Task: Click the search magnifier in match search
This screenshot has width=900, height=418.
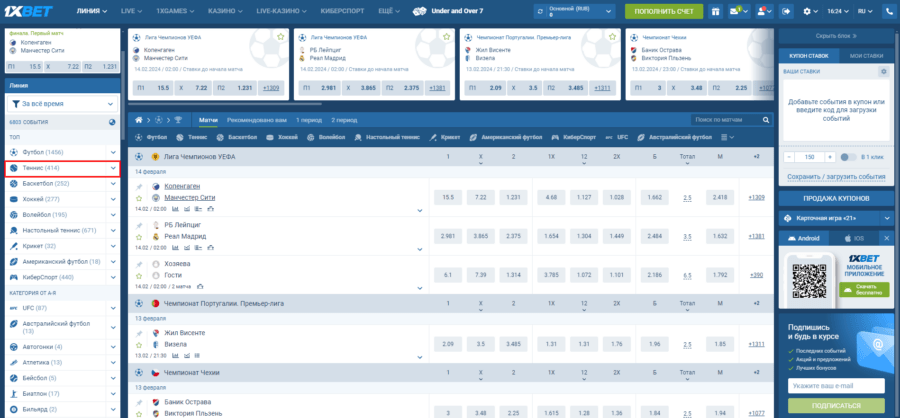Action: tap(765, 119)
